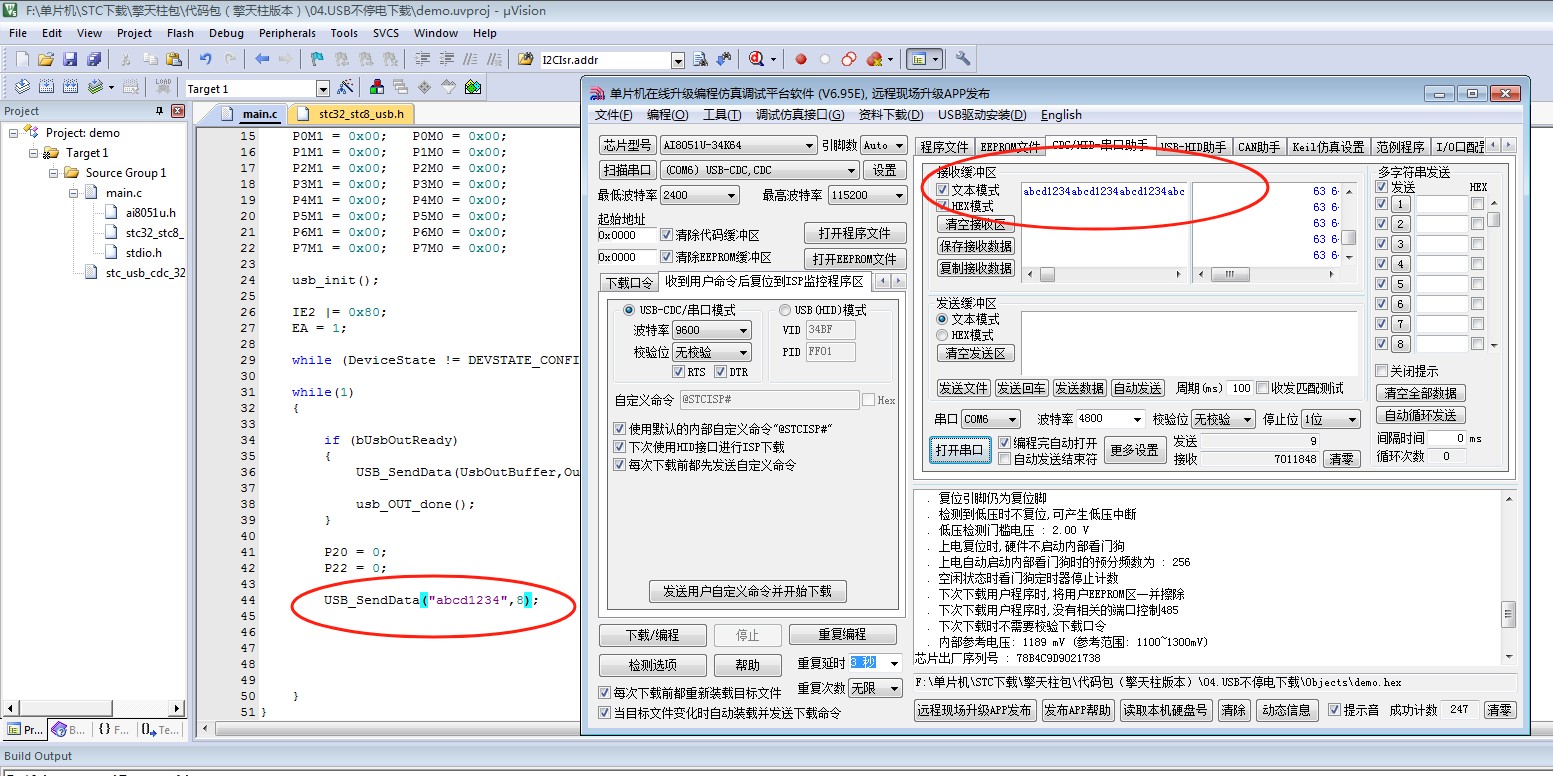Screen dimensions: 1553x776
Task: Open the 最高波特率 115200 dropdown
Action: [867, 195]
